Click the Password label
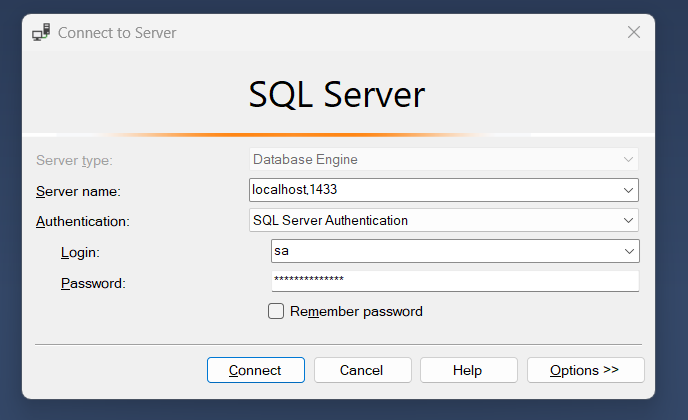The image size is (688, 420). pos(93,283)
